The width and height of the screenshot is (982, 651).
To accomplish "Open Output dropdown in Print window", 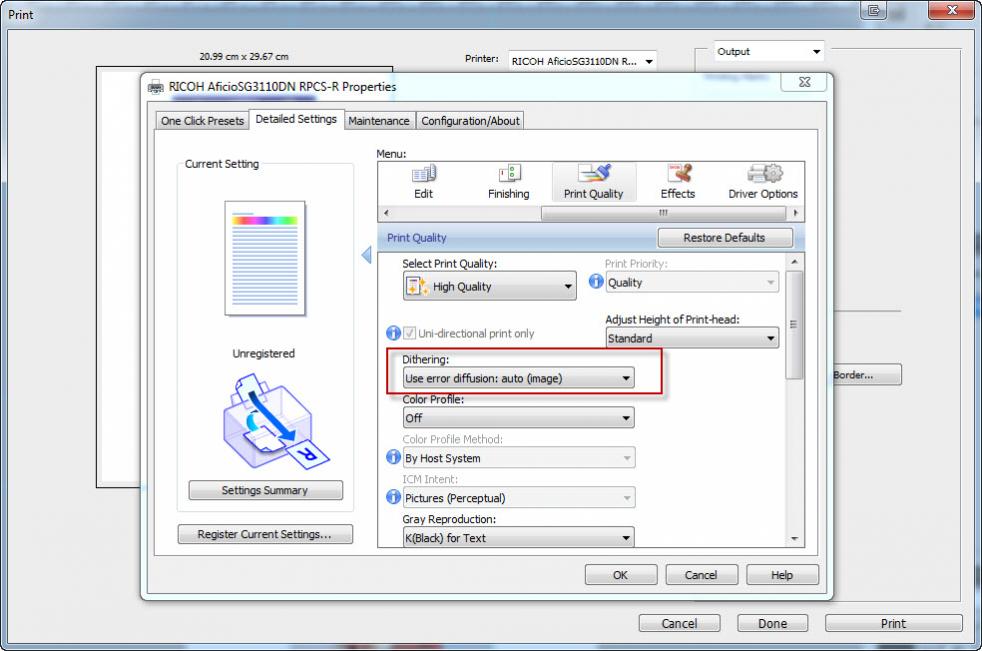I will (769, 51).
